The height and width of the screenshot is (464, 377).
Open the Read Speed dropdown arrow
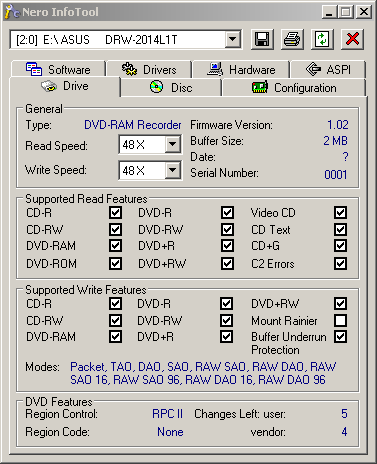[173, 144]
